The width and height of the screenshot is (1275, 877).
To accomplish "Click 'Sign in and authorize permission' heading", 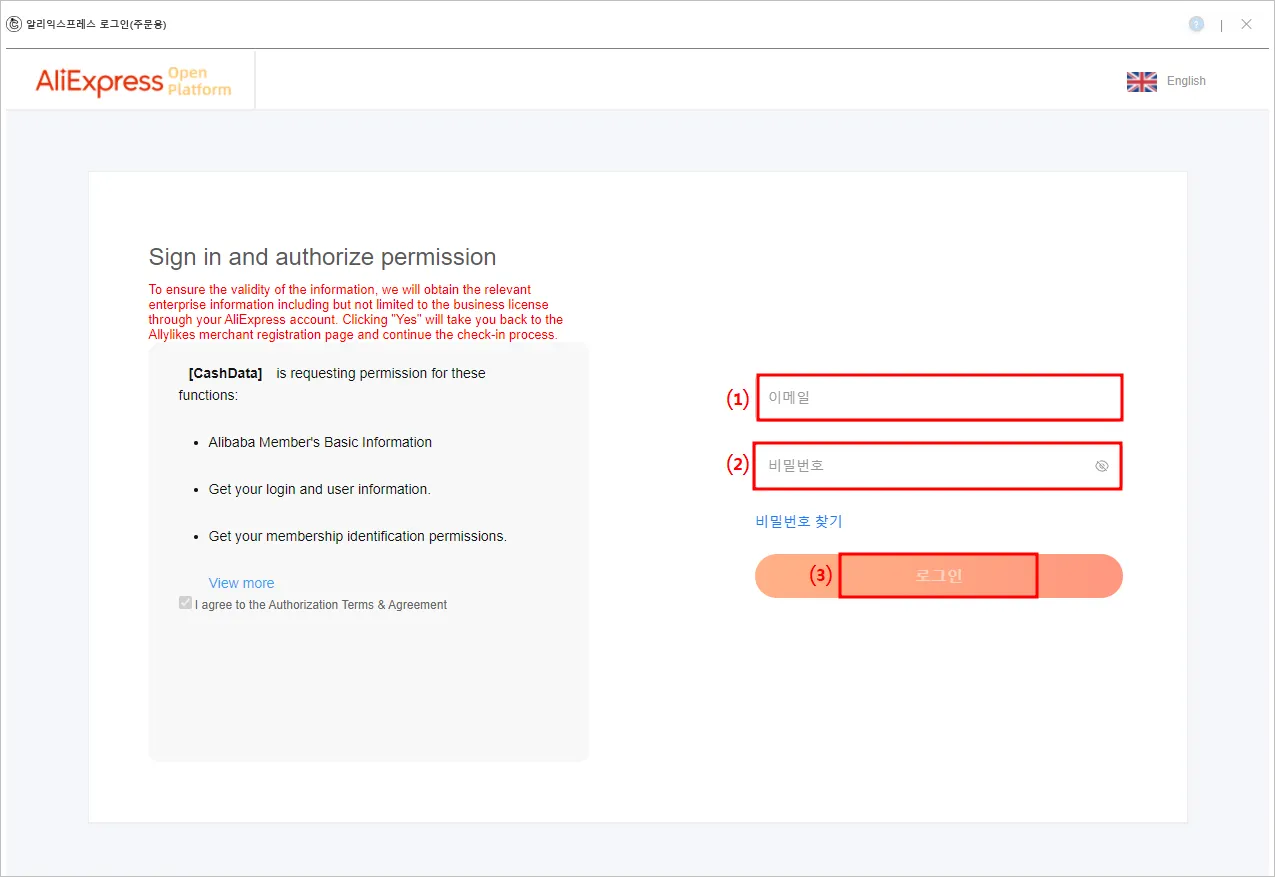I will 322,257.
